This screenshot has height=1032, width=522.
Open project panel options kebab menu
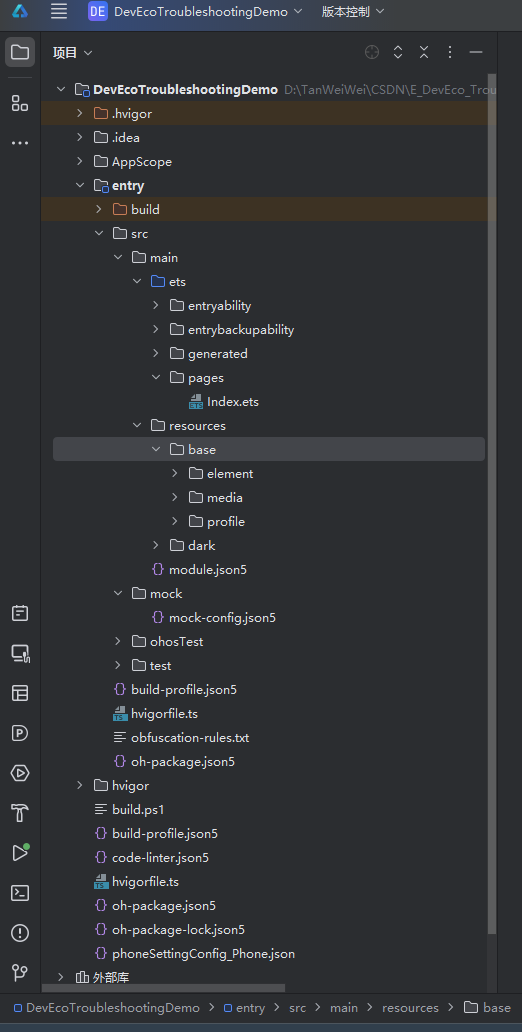[450, 53]
